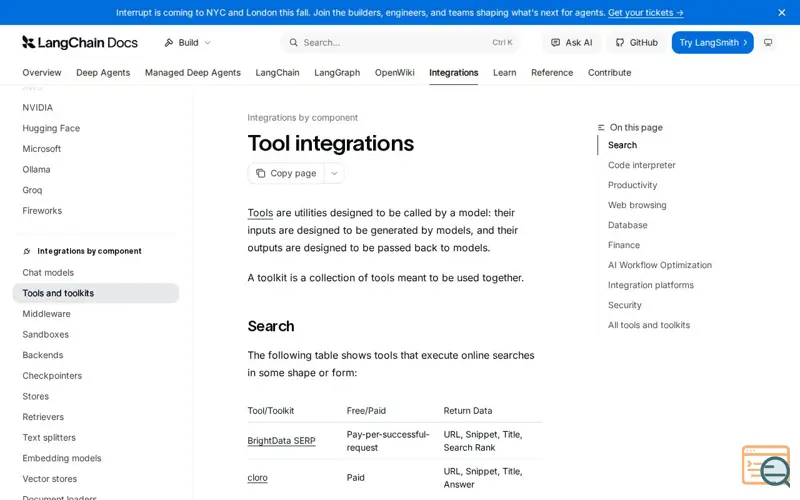Click the Copy page button
Image resolution: width=800 pixels, height=500 pixels.
286,173
